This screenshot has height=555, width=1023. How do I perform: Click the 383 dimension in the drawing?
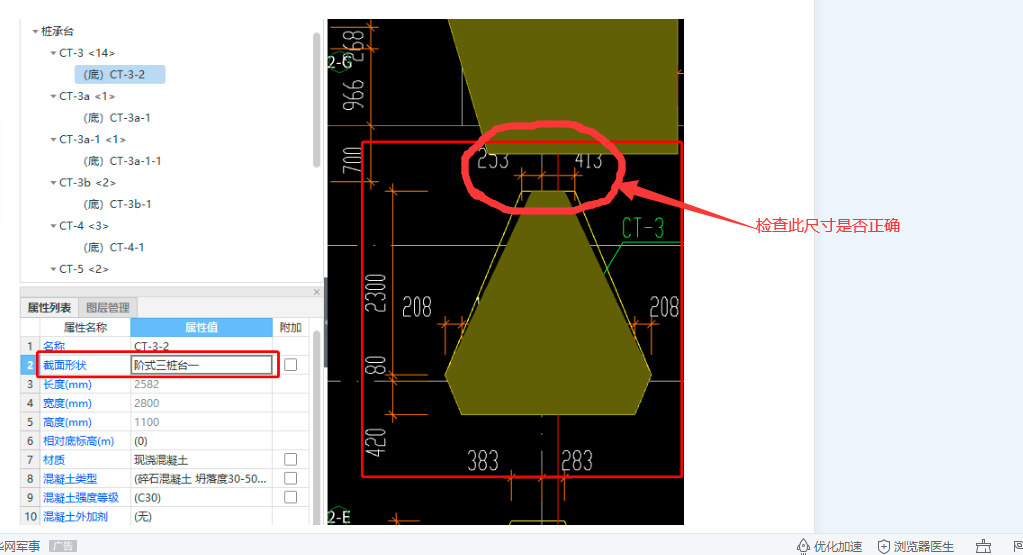pos(483,461)
